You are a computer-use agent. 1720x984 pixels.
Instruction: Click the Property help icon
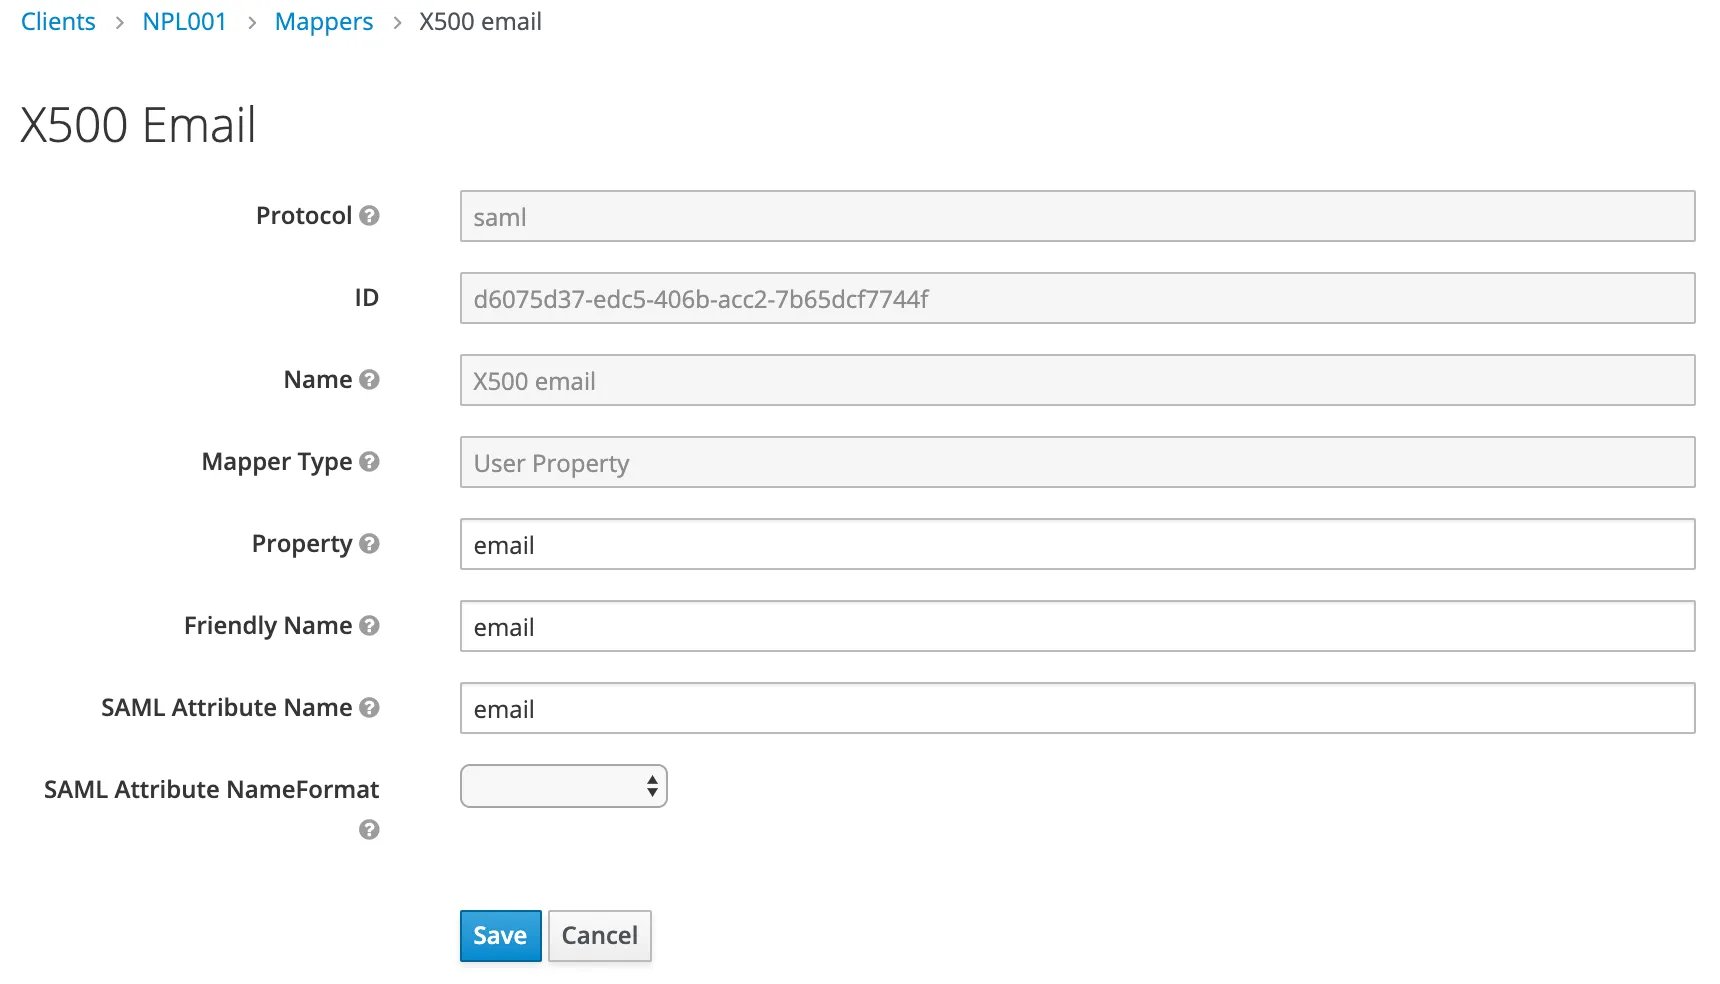point(369,544)
